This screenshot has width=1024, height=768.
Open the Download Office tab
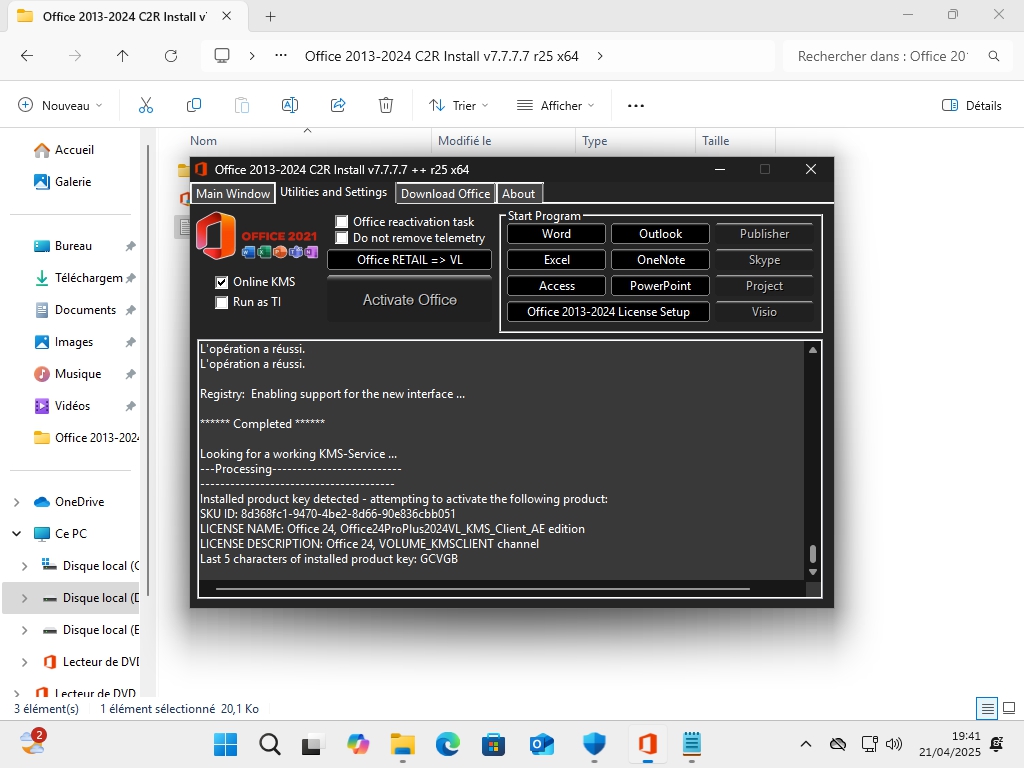445,194
